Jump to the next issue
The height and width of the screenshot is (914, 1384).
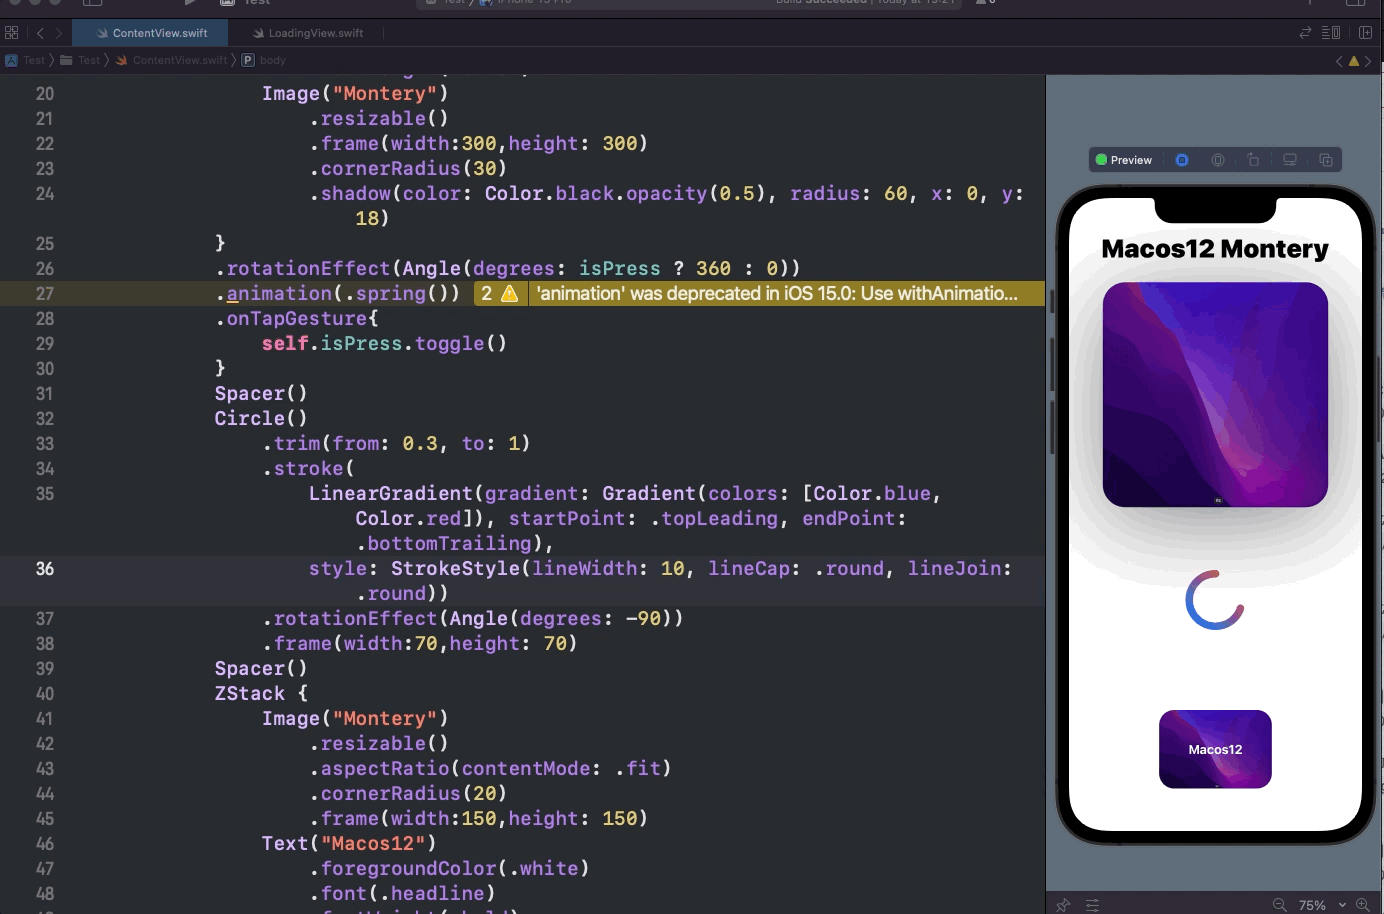1368,61
